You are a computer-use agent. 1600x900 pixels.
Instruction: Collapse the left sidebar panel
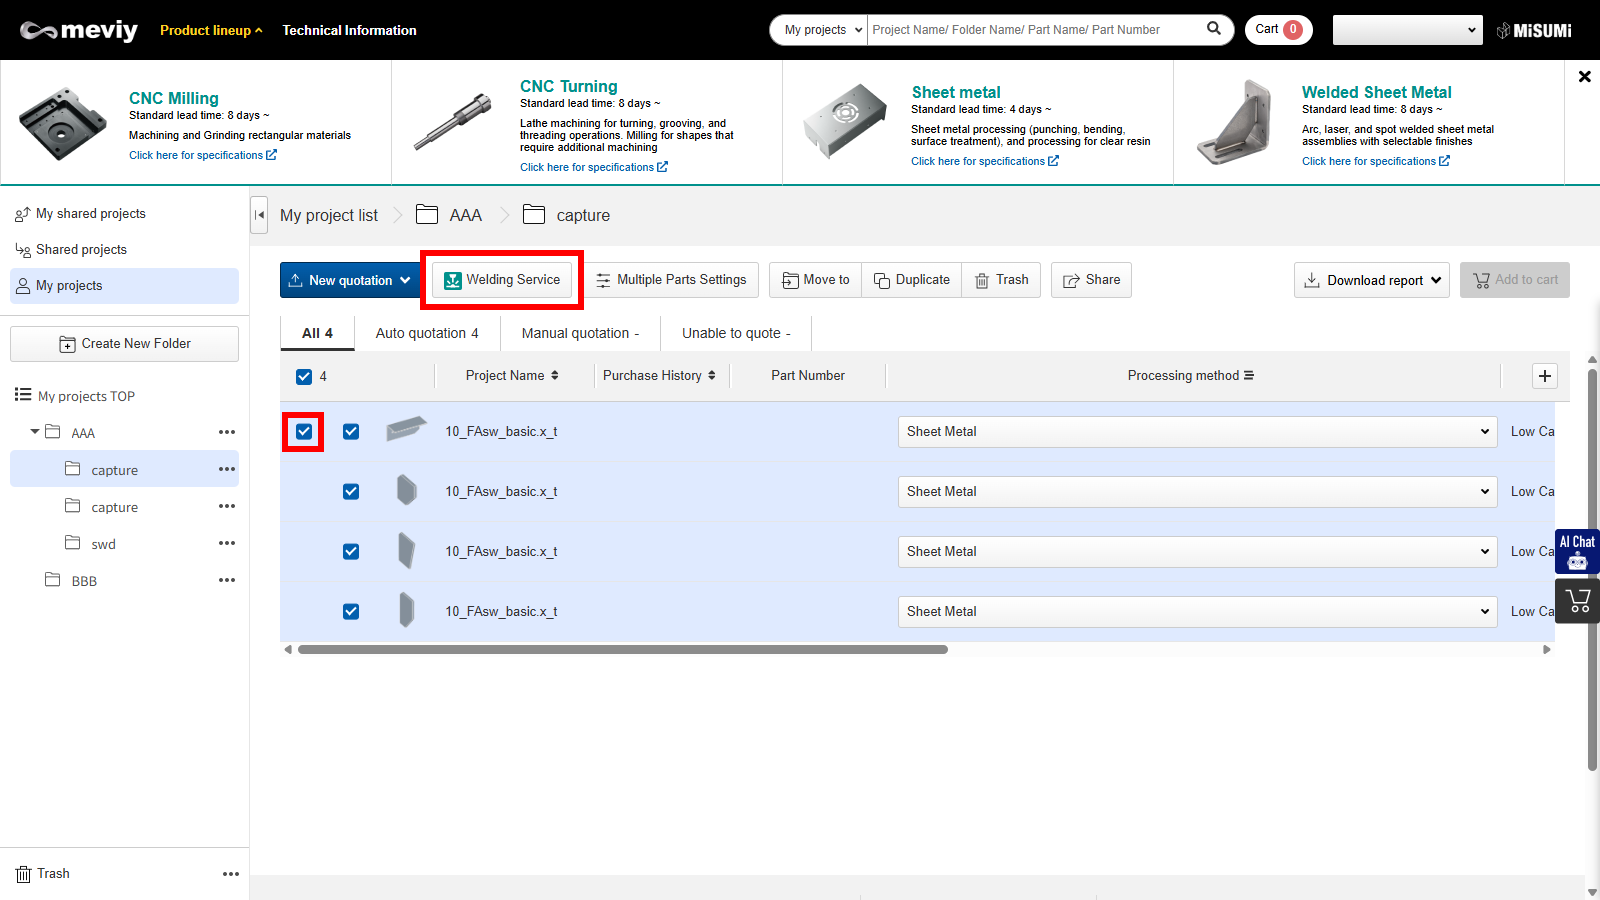tap(259, 215)
